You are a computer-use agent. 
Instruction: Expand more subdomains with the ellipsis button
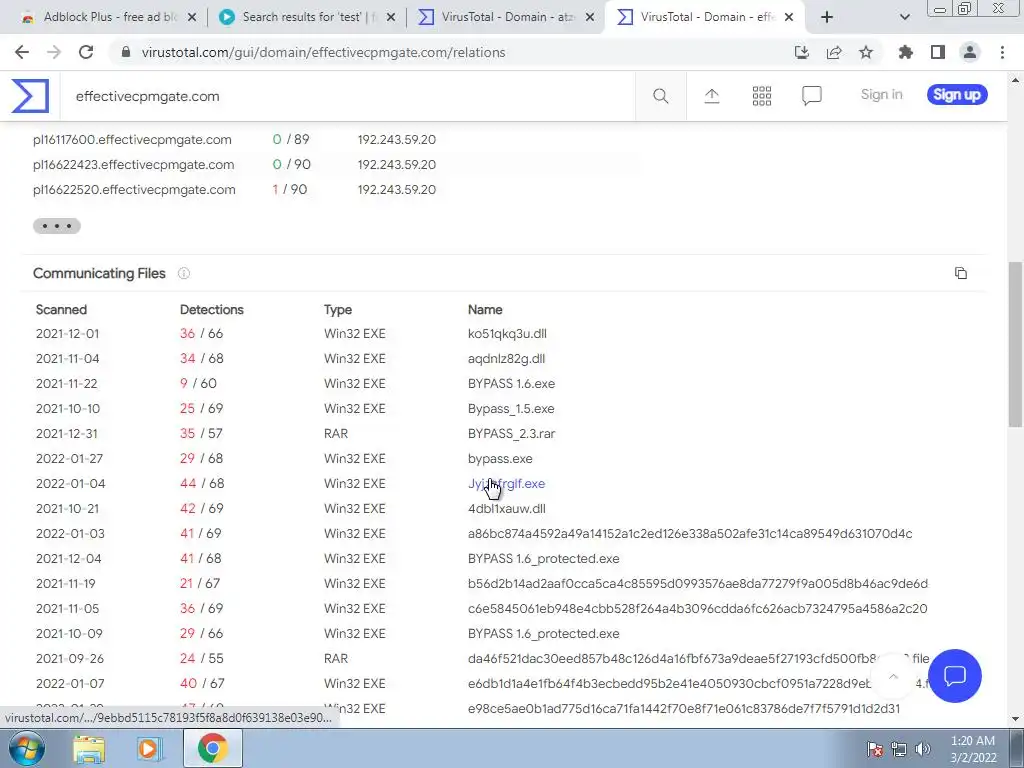pyautogui.click(x=57, y=226)
